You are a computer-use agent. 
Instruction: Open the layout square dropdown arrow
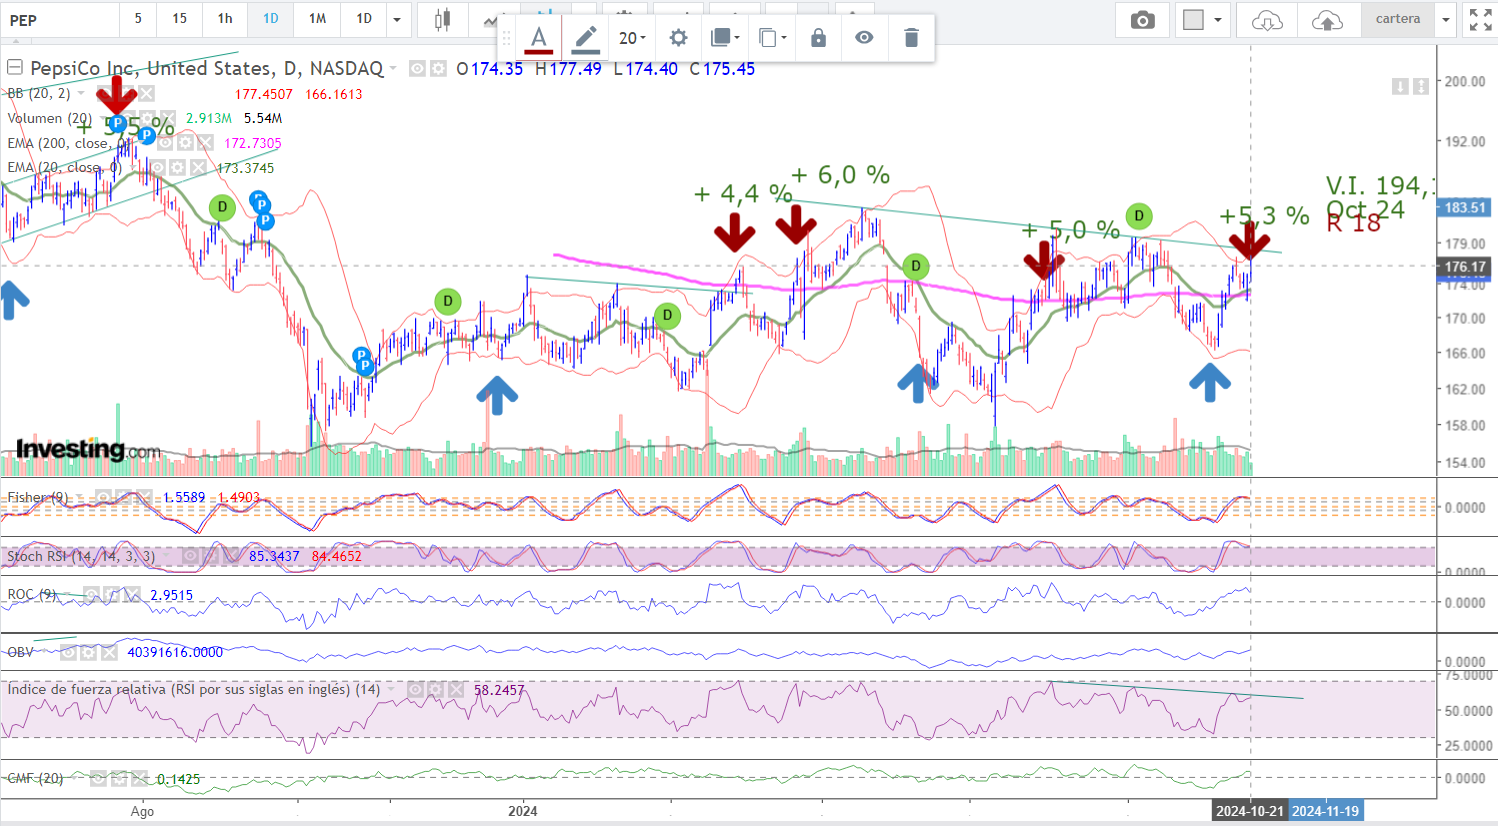(x=1217, y=20)
